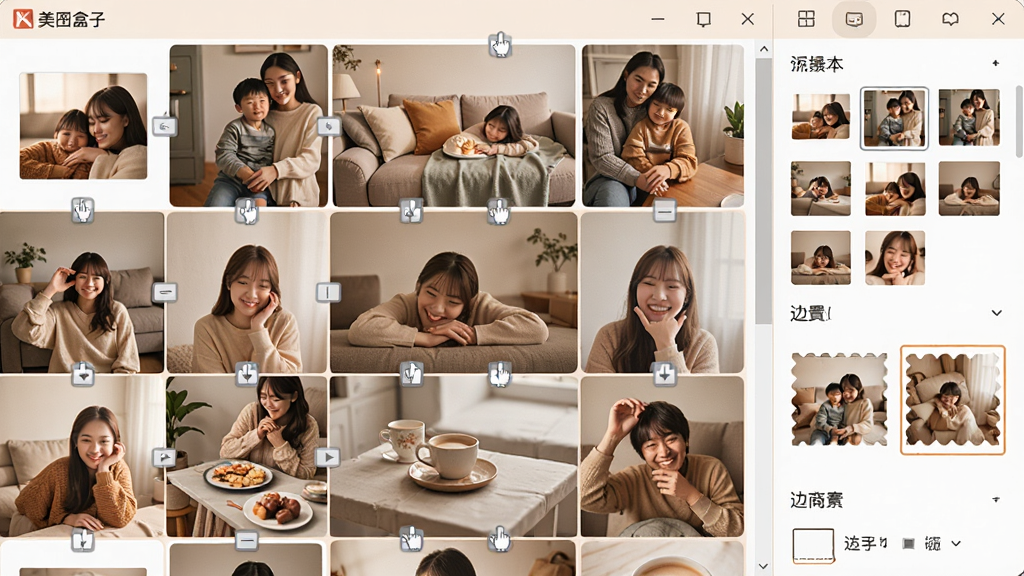This screenshot has height=576, width=1024.
Task: Maximize the main collage window
Action: click(x=703, y=20)
